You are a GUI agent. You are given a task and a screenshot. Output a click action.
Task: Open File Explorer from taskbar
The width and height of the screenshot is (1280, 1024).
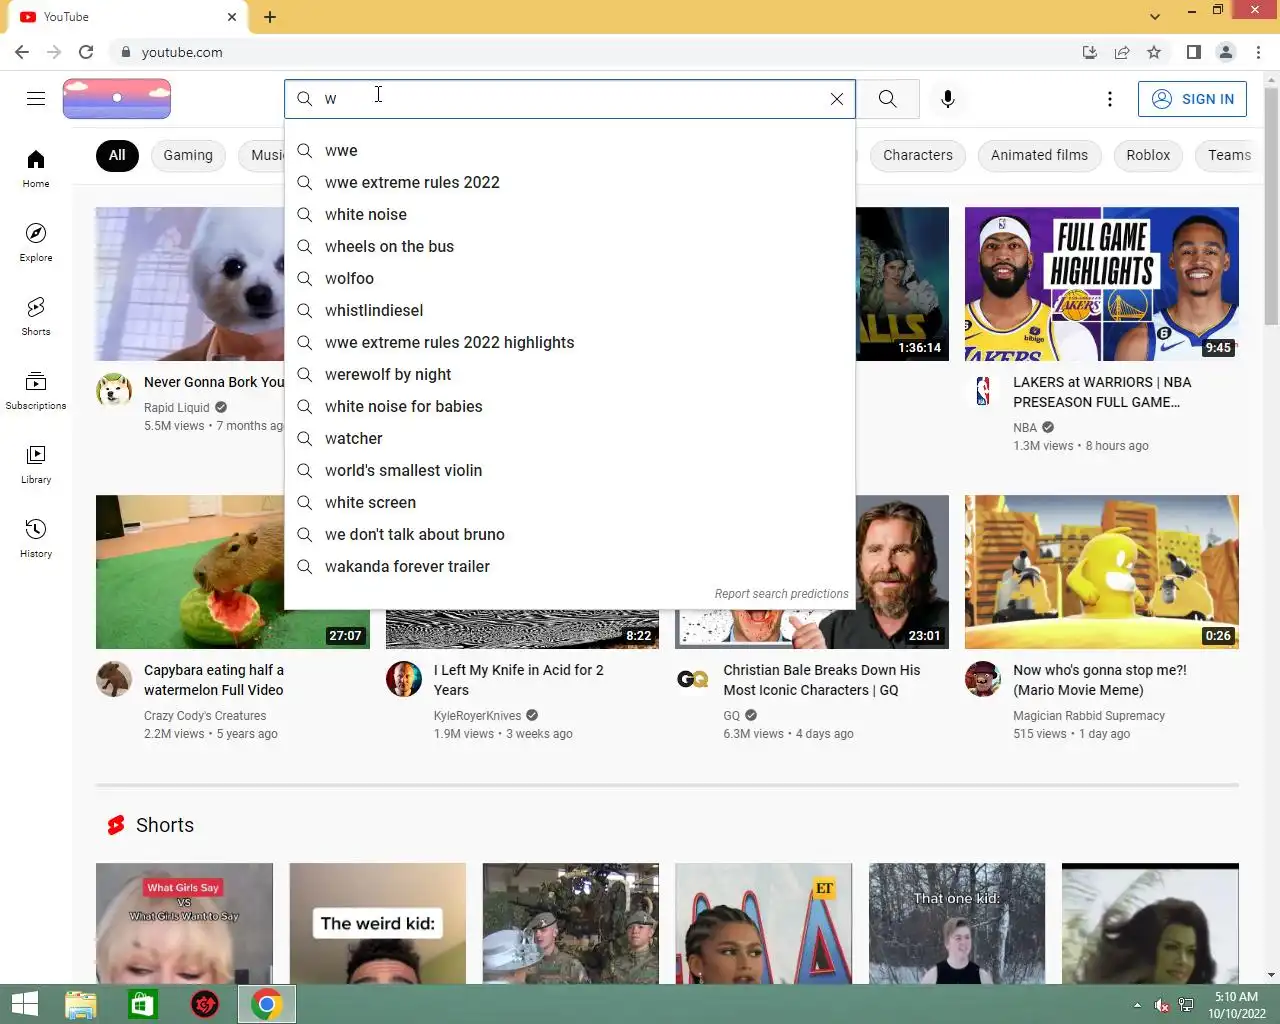coord(81,1004)
